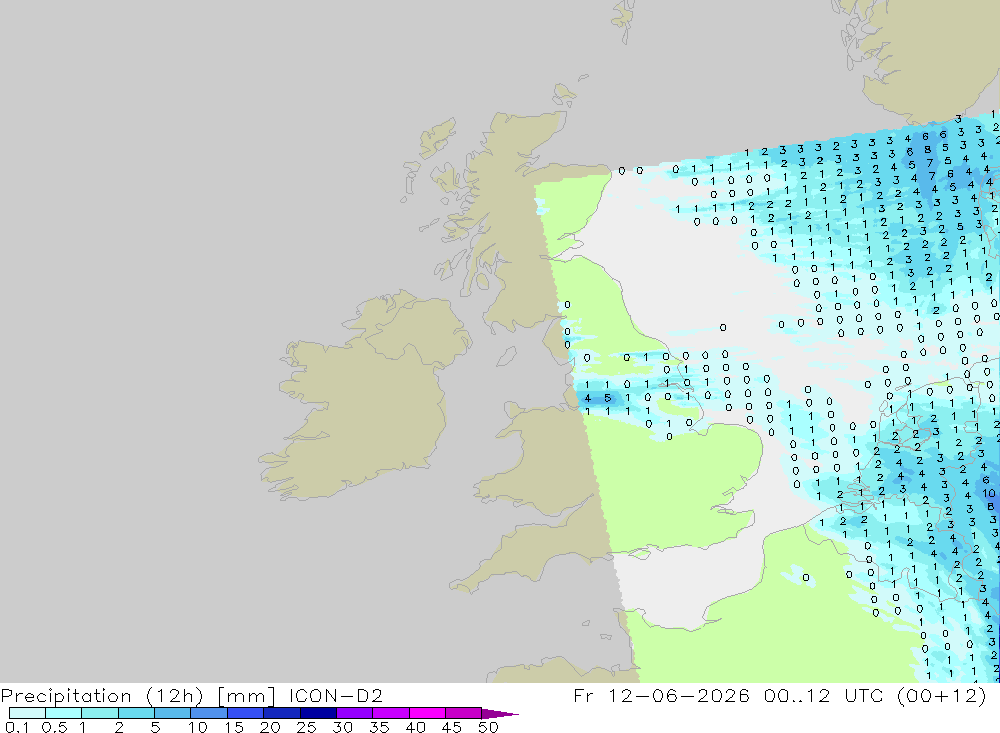Click the legend scale label '30'
Viewport: 1000px width, 733px height.
pyautogui.click(x=342, y=727)
